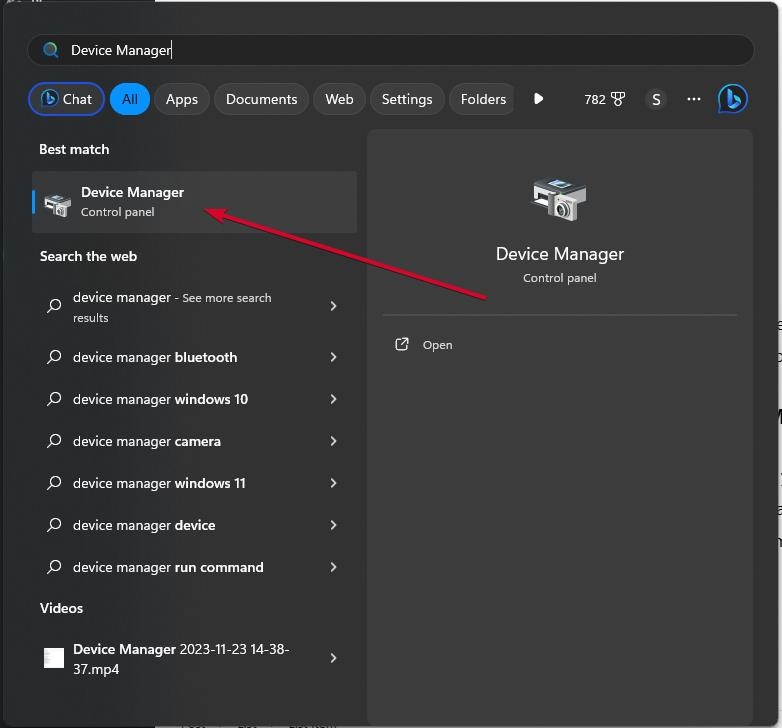This screenshot has height=728, width=782.
Task: Open the S account profile button
Action: click(x=656, y=99)
